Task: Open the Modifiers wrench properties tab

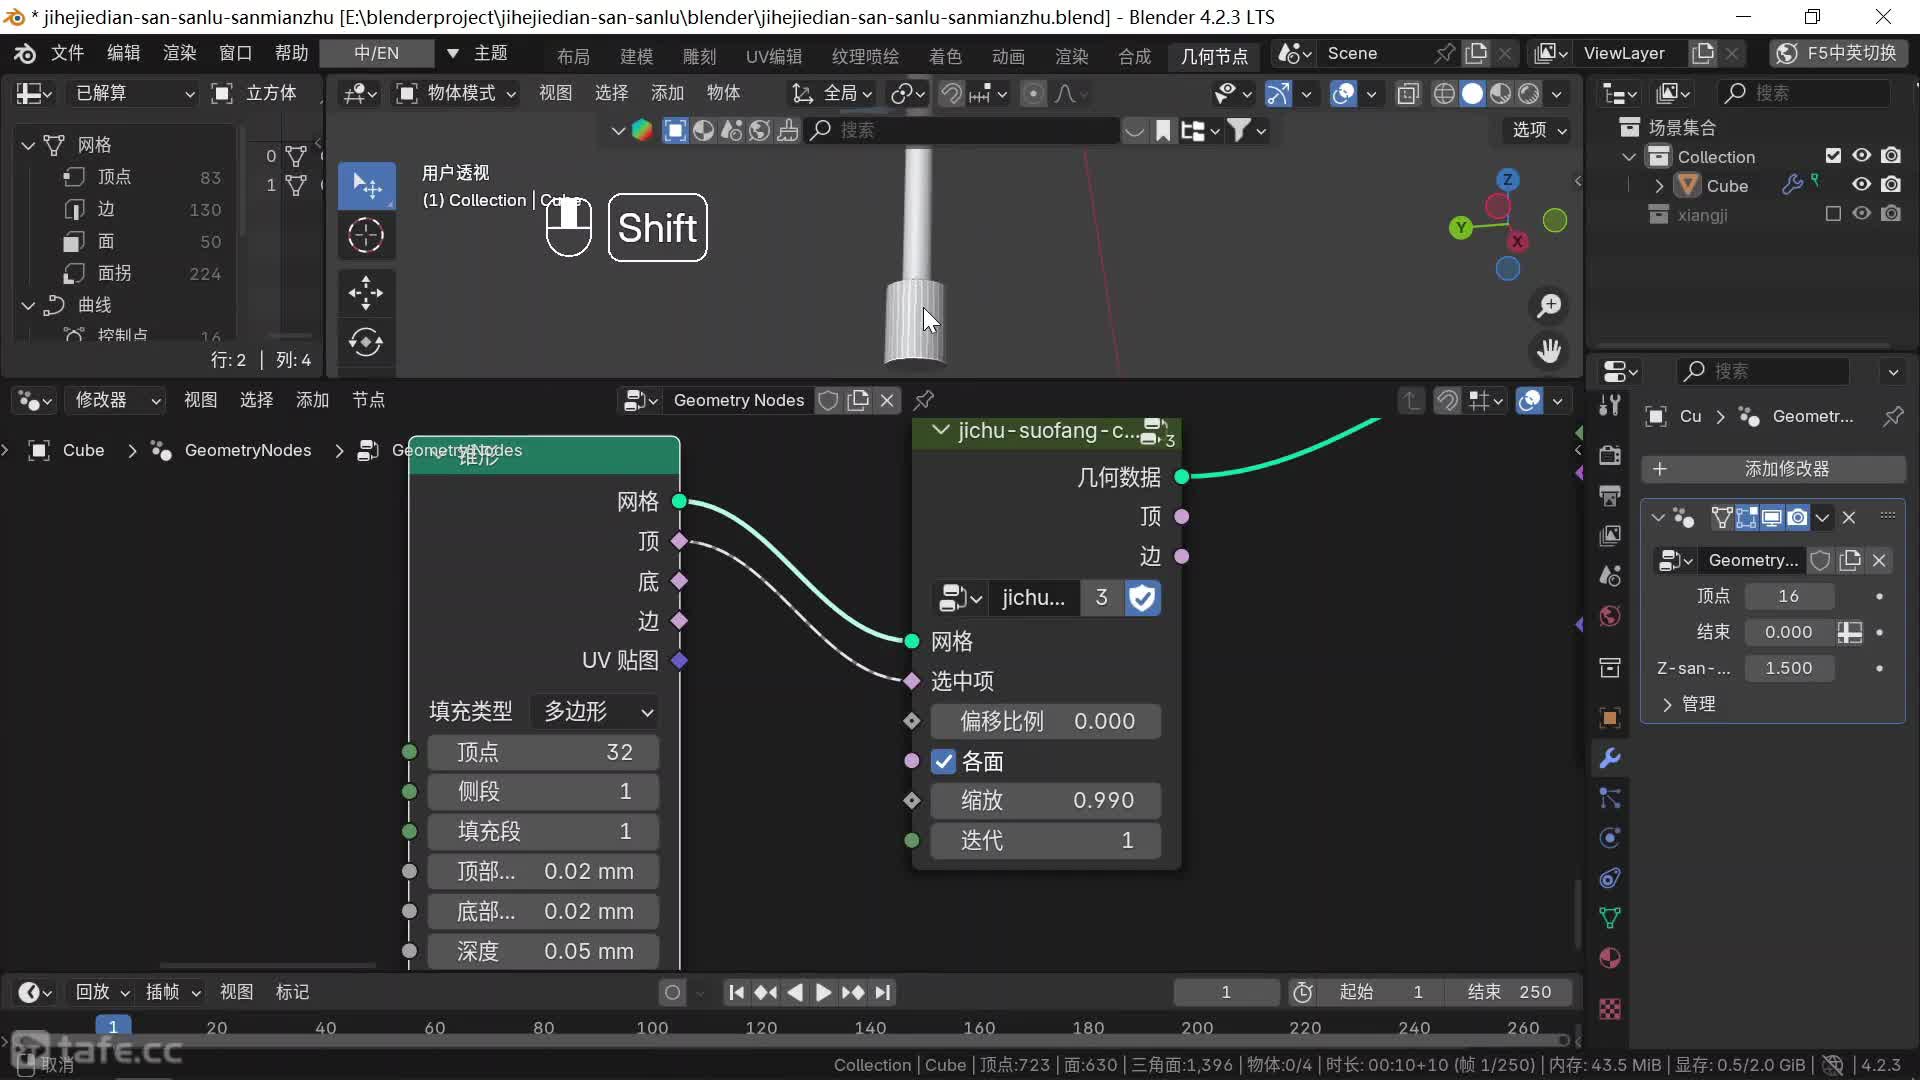Action: pos(1610,758)
